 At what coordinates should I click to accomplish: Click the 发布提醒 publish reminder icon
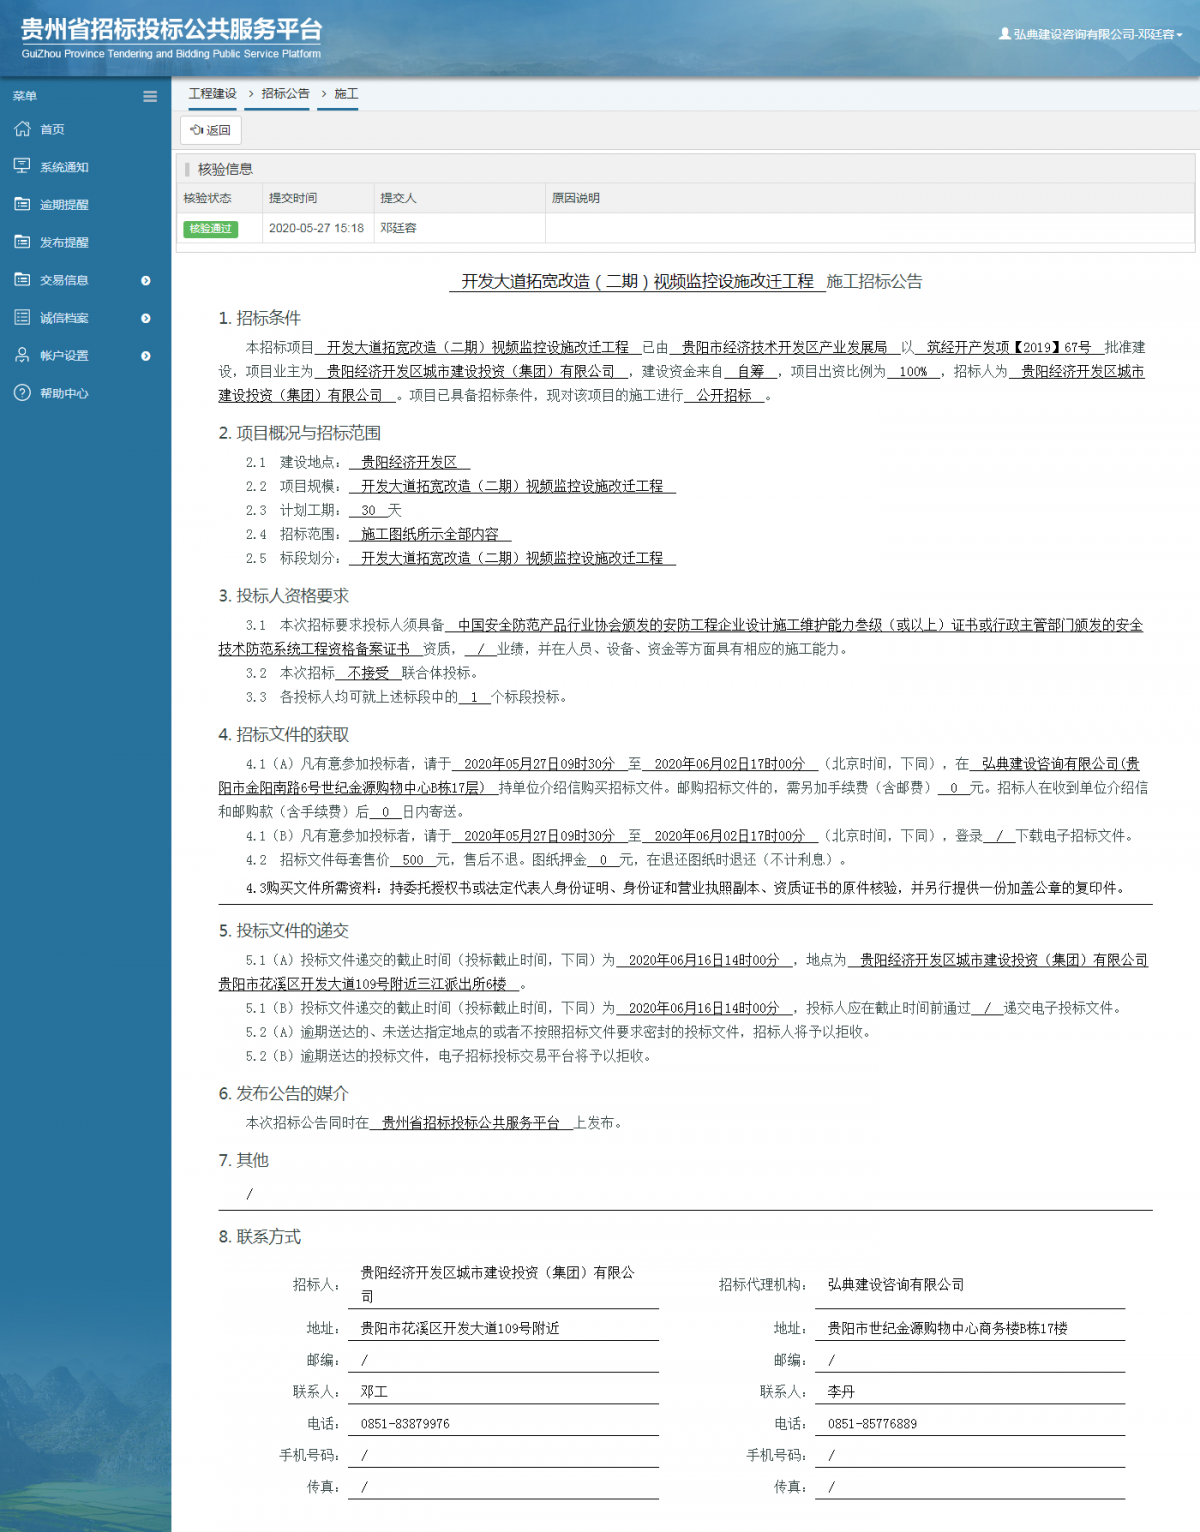pos(21,242)
